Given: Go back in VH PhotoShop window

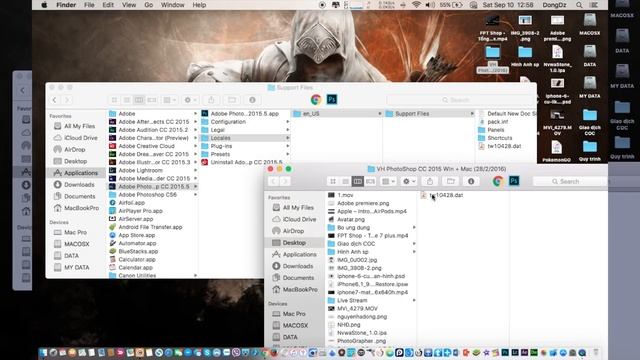Looking at the screenshot, I should 273,181.
